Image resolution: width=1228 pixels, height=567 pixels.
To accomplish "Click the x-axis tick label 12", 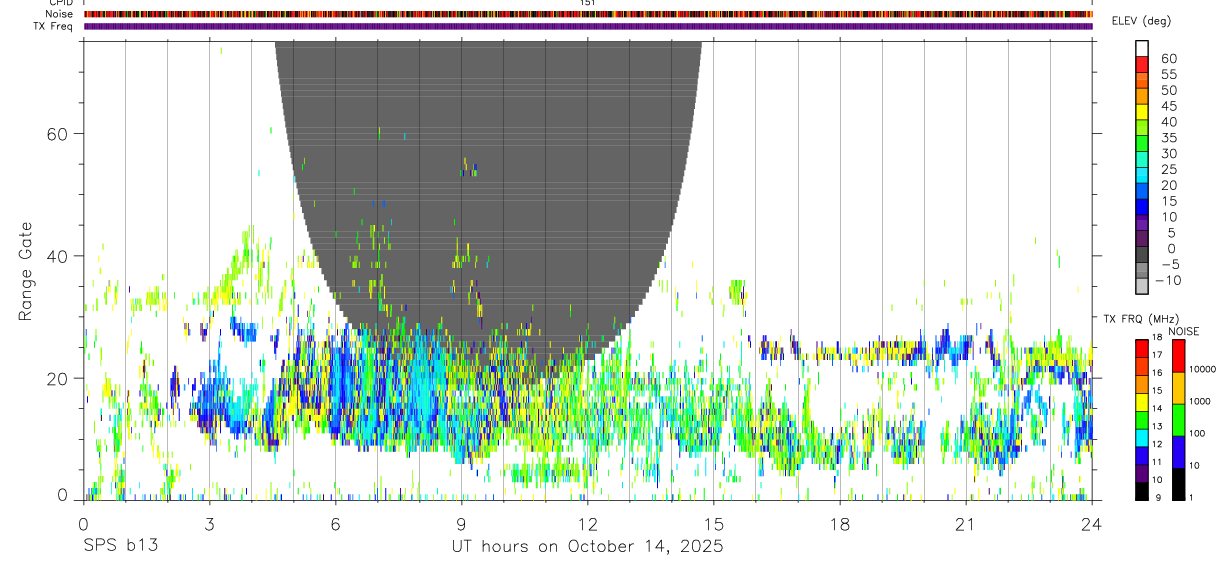I will tap(588, 523).
